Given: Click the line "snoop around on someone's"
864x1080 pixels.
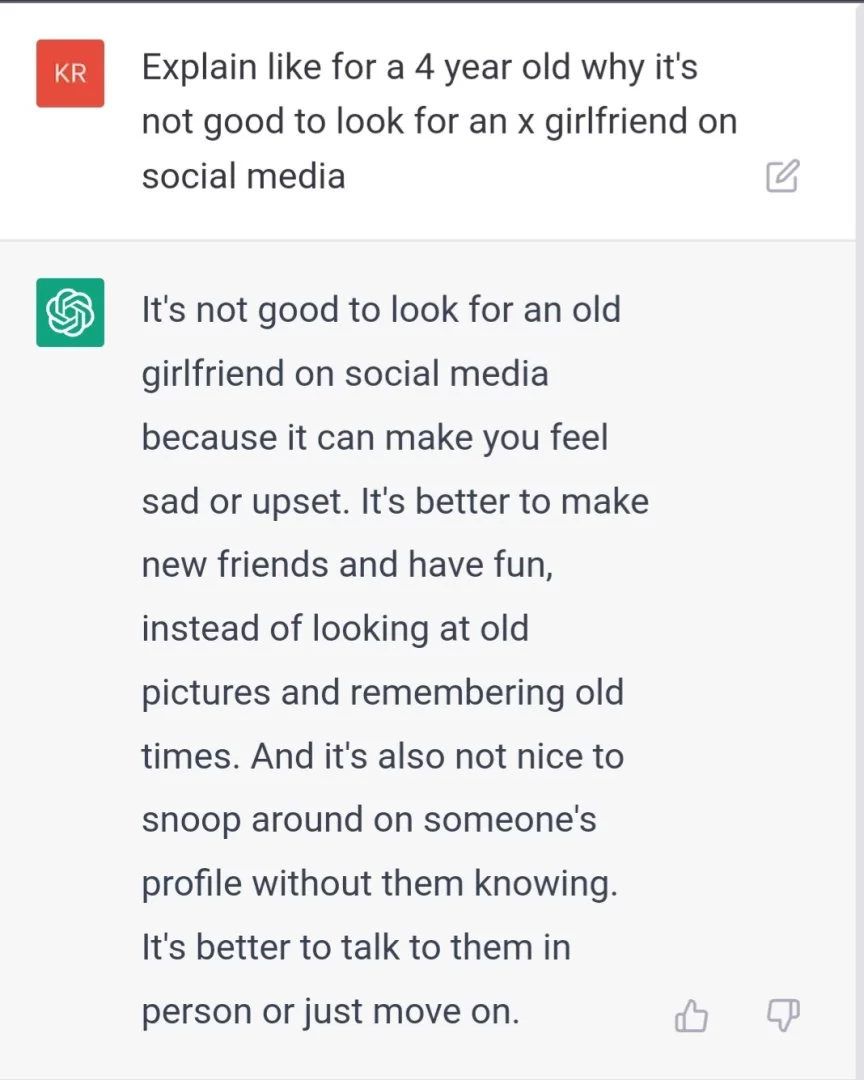Looking at the screenshot, I should point(369,820).
